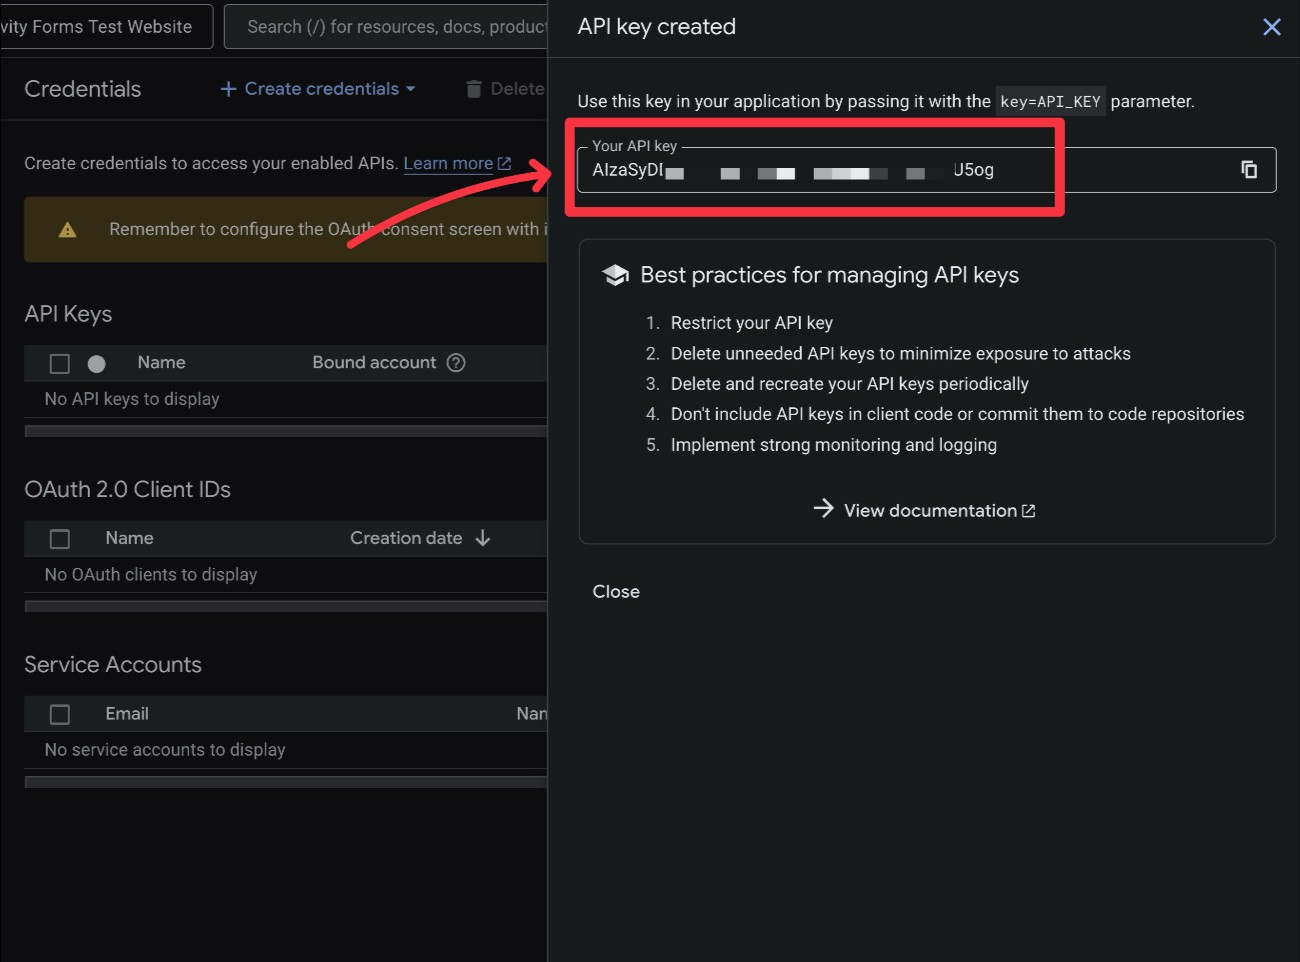Dismiss the dialog with the X button
The width and height of the screenshot is (1300, 962).
click(1271, 27)
